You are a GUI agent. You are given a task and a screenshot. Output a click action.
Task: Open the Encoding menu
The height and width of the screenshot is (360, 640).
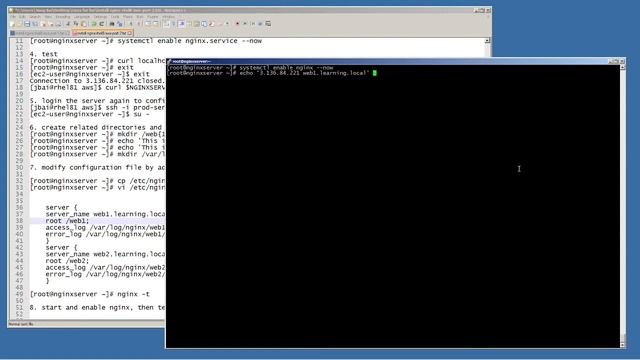click(63, 17)
